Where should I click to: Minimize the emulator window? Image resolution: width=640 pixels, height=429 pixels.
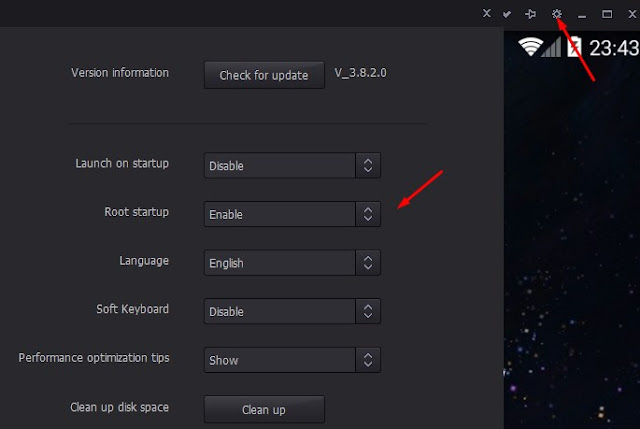[x=582, y=16]
